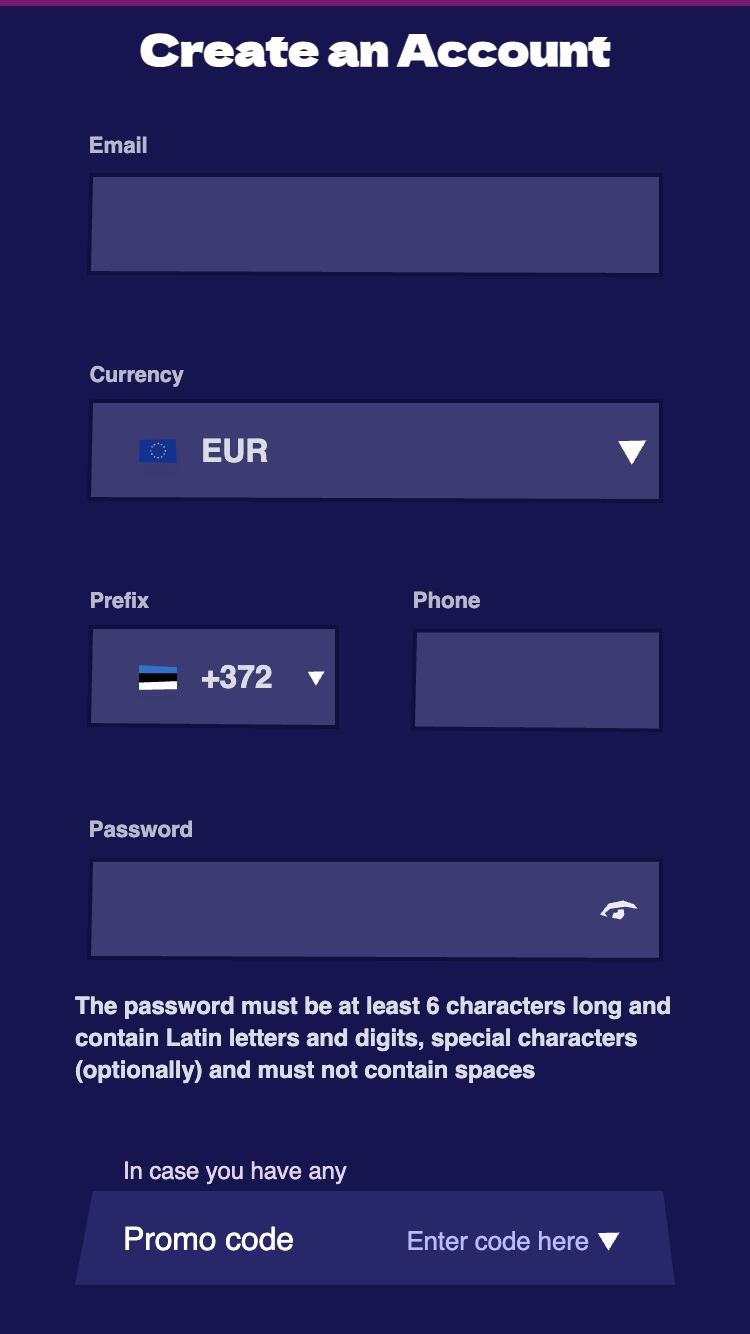Select the EUR currency text
Viewport: 750px width, 1334px height.
click(x=235, y=451)
